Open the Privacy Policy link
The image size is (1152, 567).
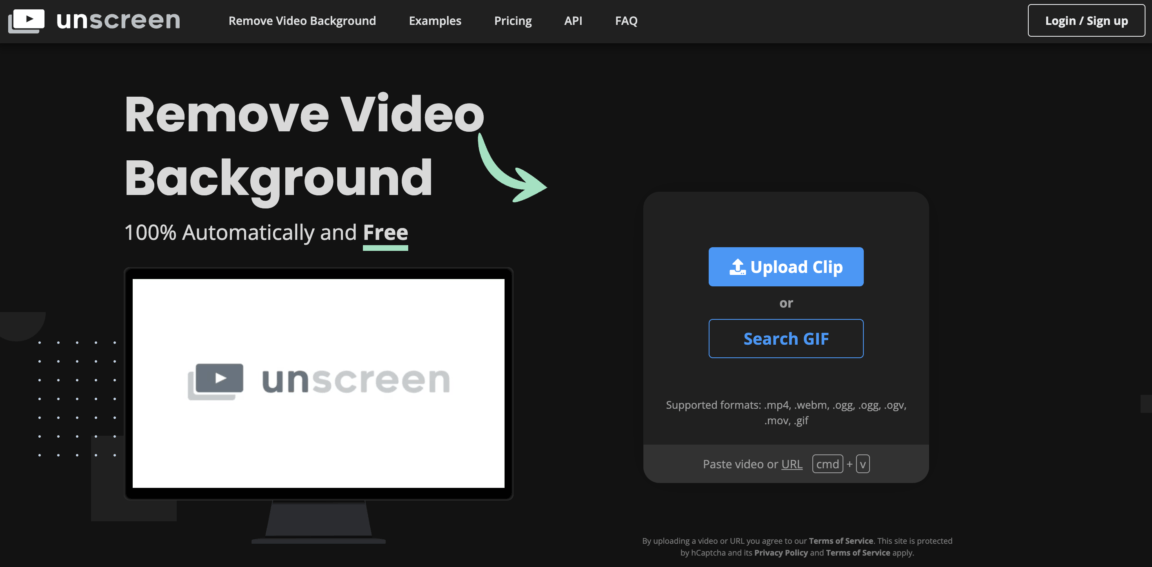(x=781, y=553)
